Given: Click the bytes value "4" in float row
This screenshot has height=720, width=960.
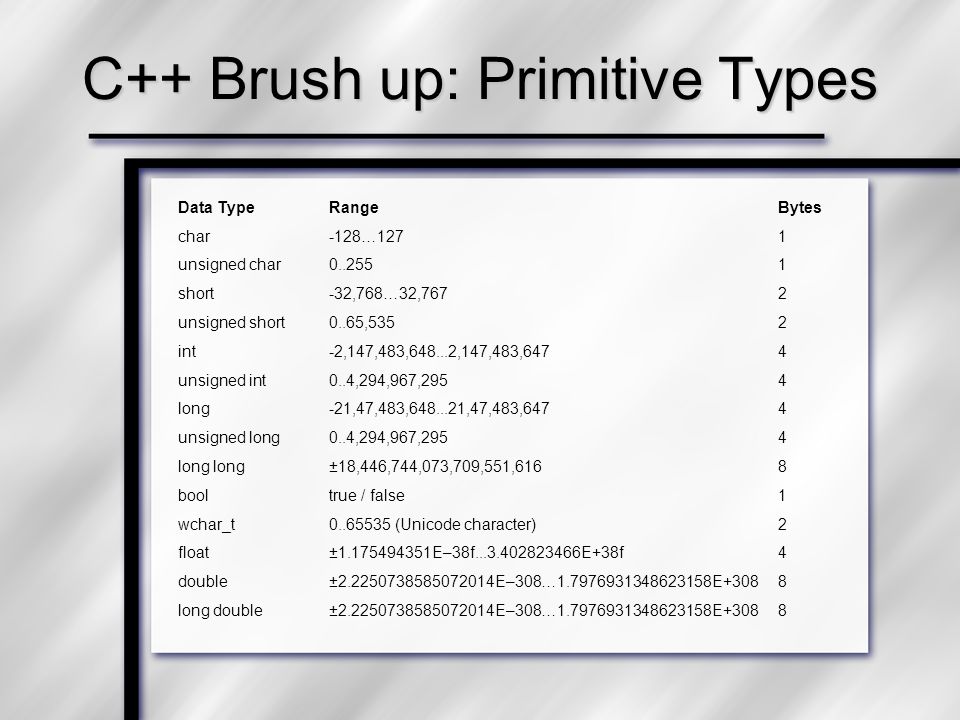Looking at the screenshot, I should [782, 553].
